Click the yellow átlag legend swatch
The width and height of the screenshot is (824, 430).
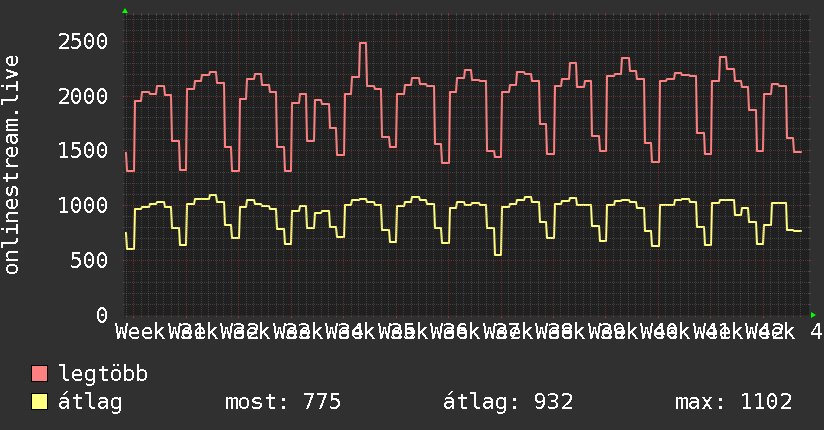(39, 402)
